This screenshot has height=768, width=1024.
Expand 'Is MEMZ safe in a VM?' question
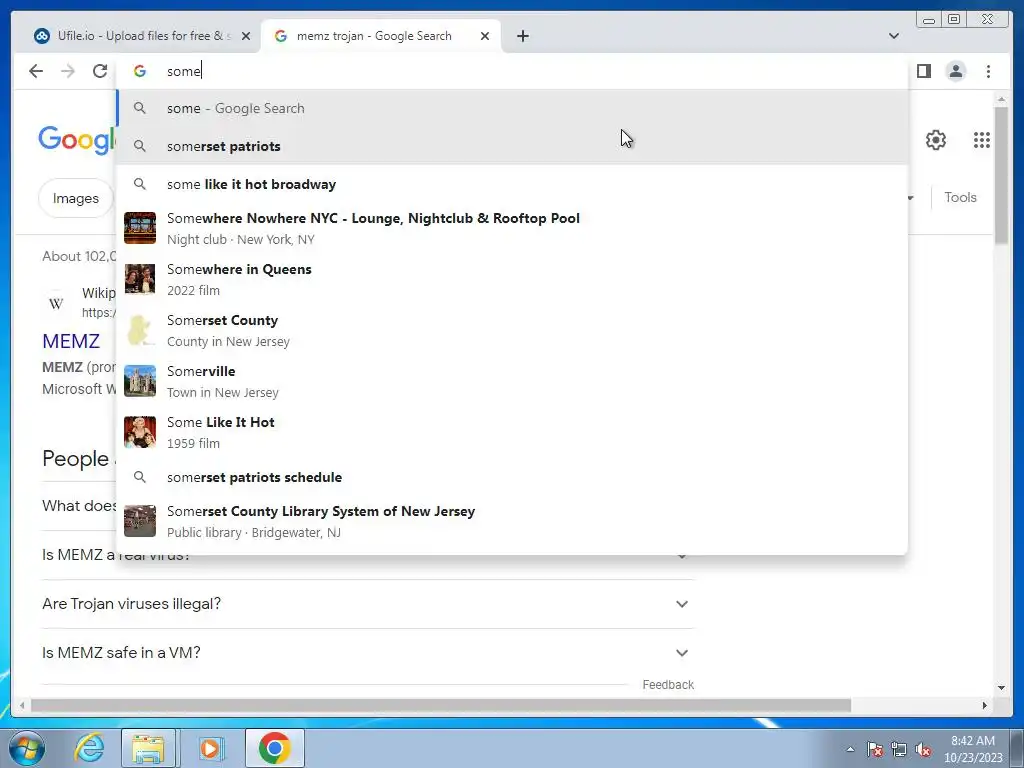point(368,653)
